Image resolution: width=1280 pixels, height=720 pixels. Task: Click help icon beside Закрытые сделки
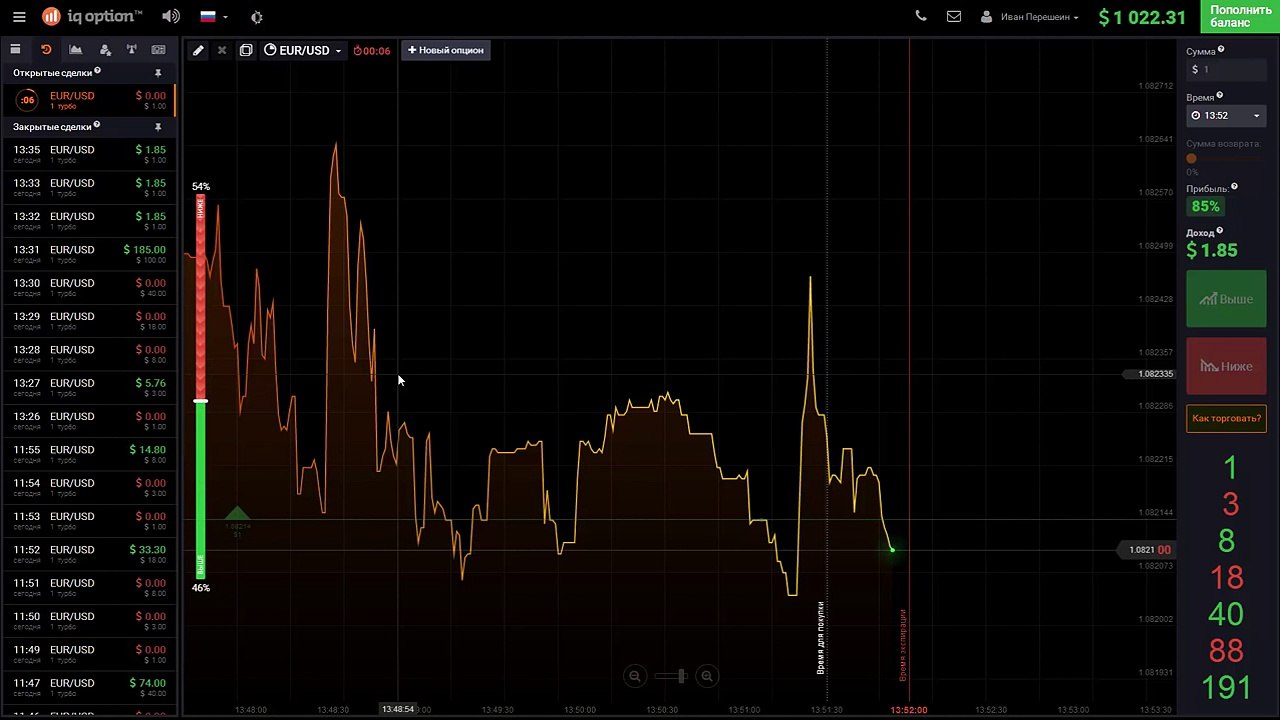(97, 126)
